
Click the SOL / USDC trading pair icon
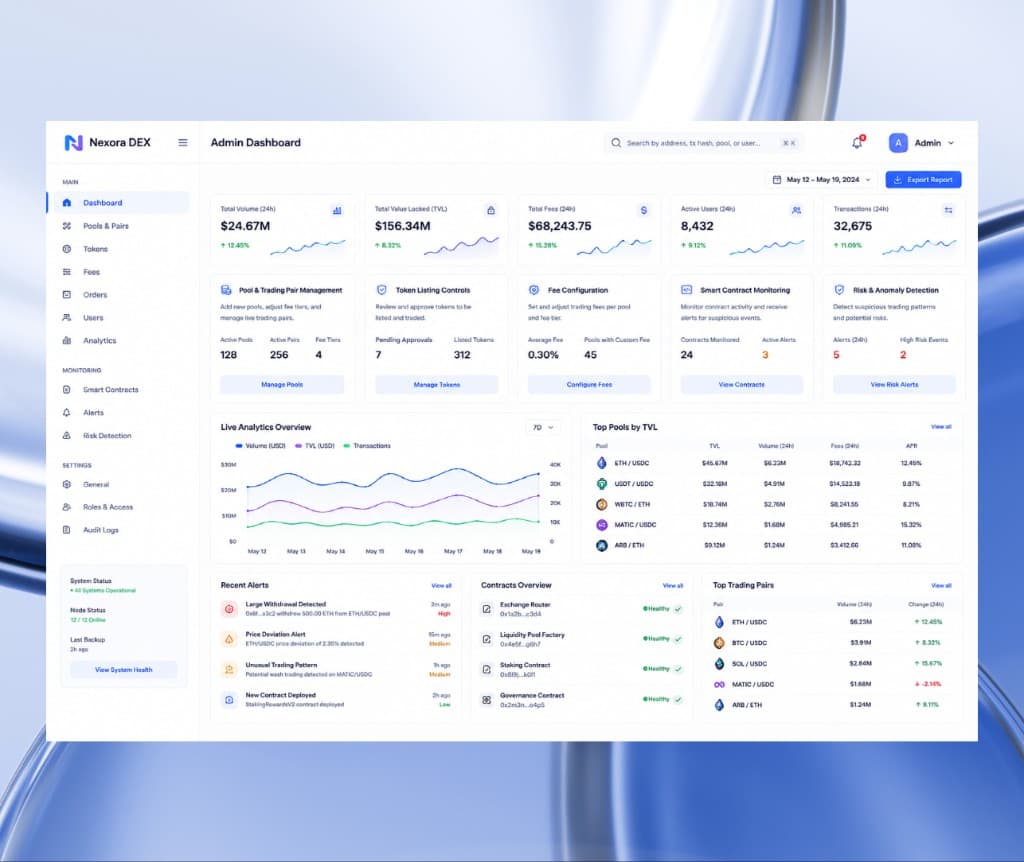[x=719, y=663]
